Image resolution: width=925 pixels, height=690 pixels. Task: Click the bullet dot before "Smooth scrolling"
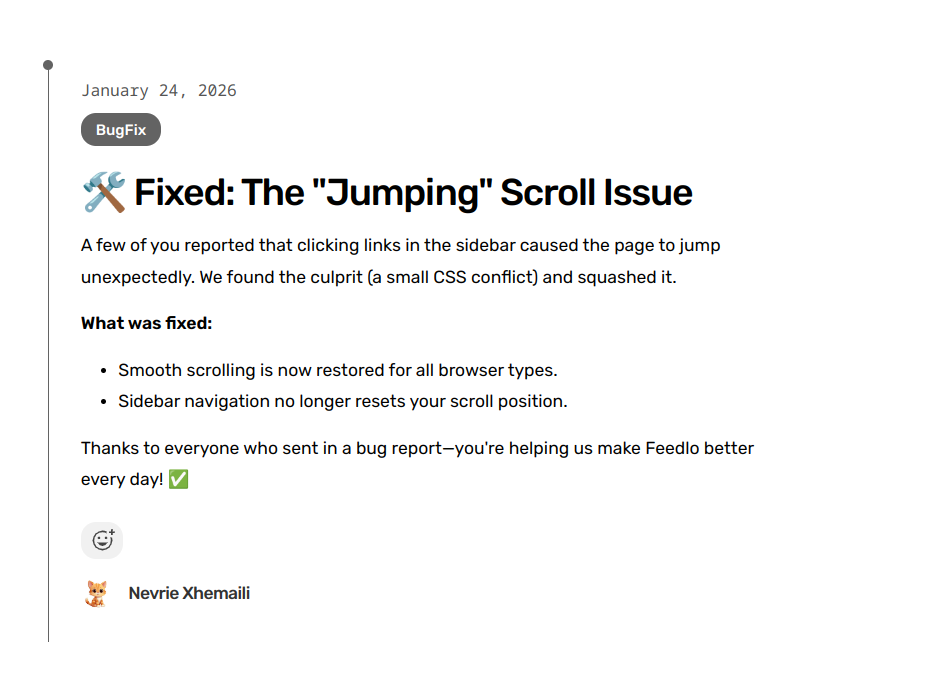[x=104, y=371]
